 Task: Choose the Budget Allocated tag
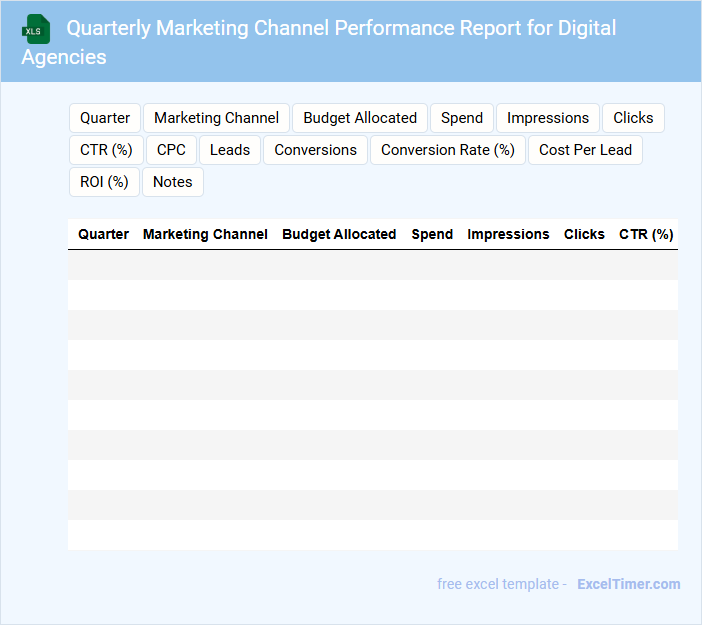[360, 118]
